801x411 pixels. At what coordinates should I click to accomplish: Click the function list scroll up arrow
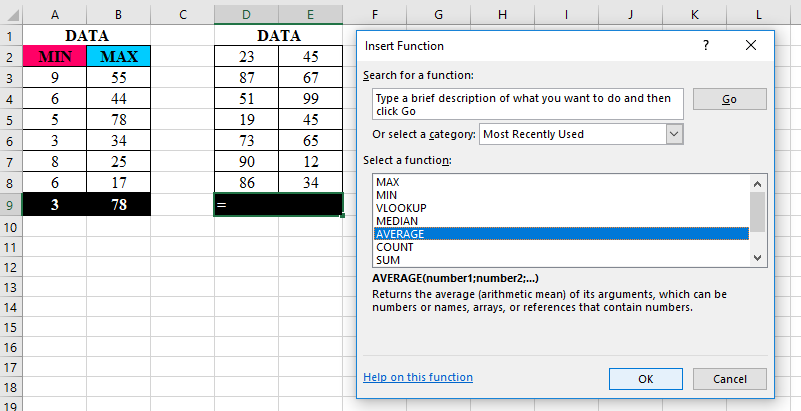tap(758, 184)
